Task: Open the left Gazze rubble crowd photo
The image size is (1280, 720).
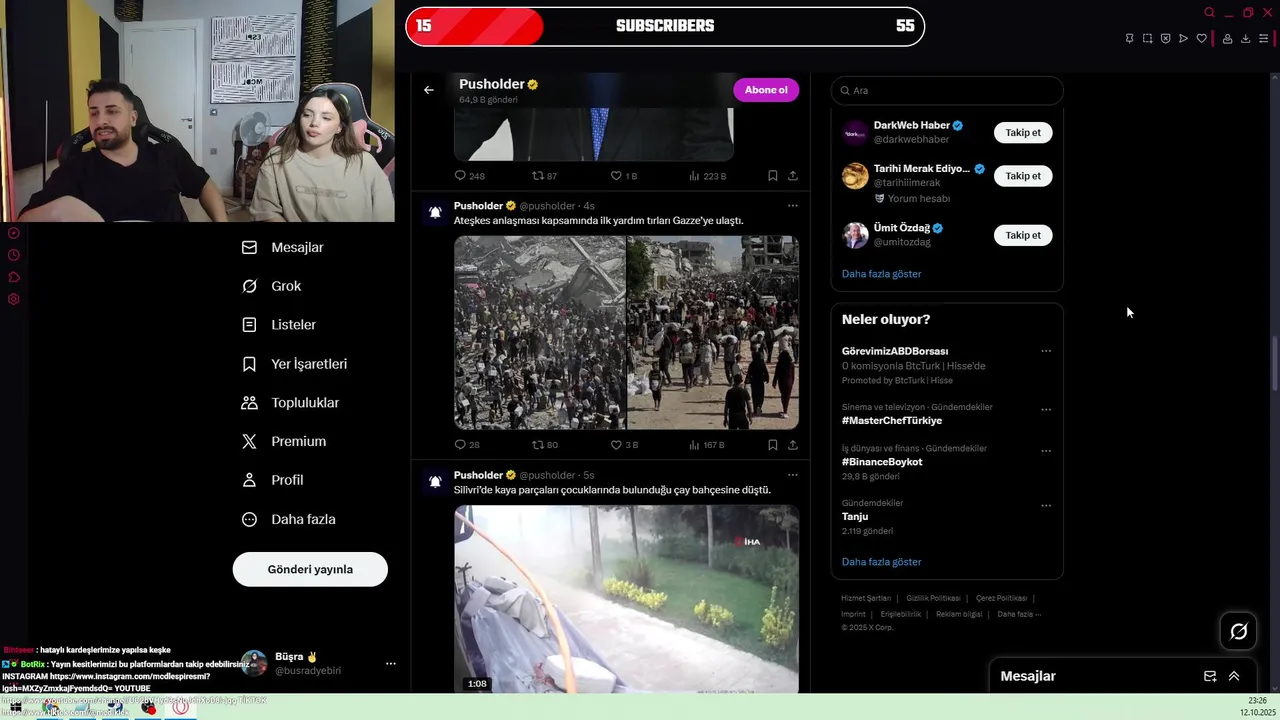Action: click(540, 333)
